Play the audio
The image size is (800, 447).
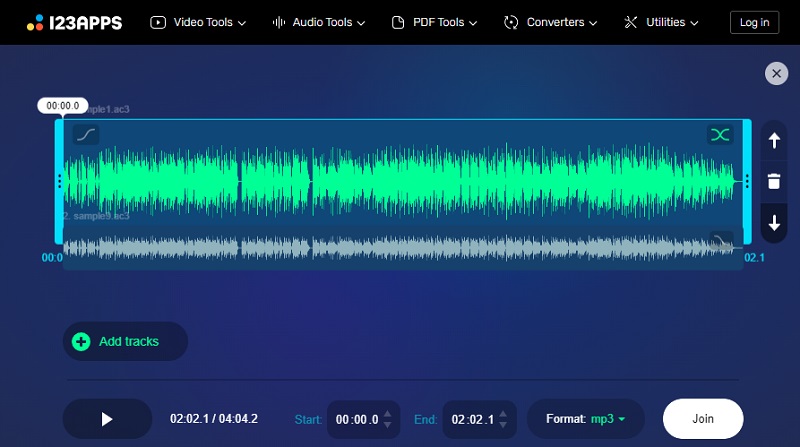pyautogui.click(x=107, y=419)
